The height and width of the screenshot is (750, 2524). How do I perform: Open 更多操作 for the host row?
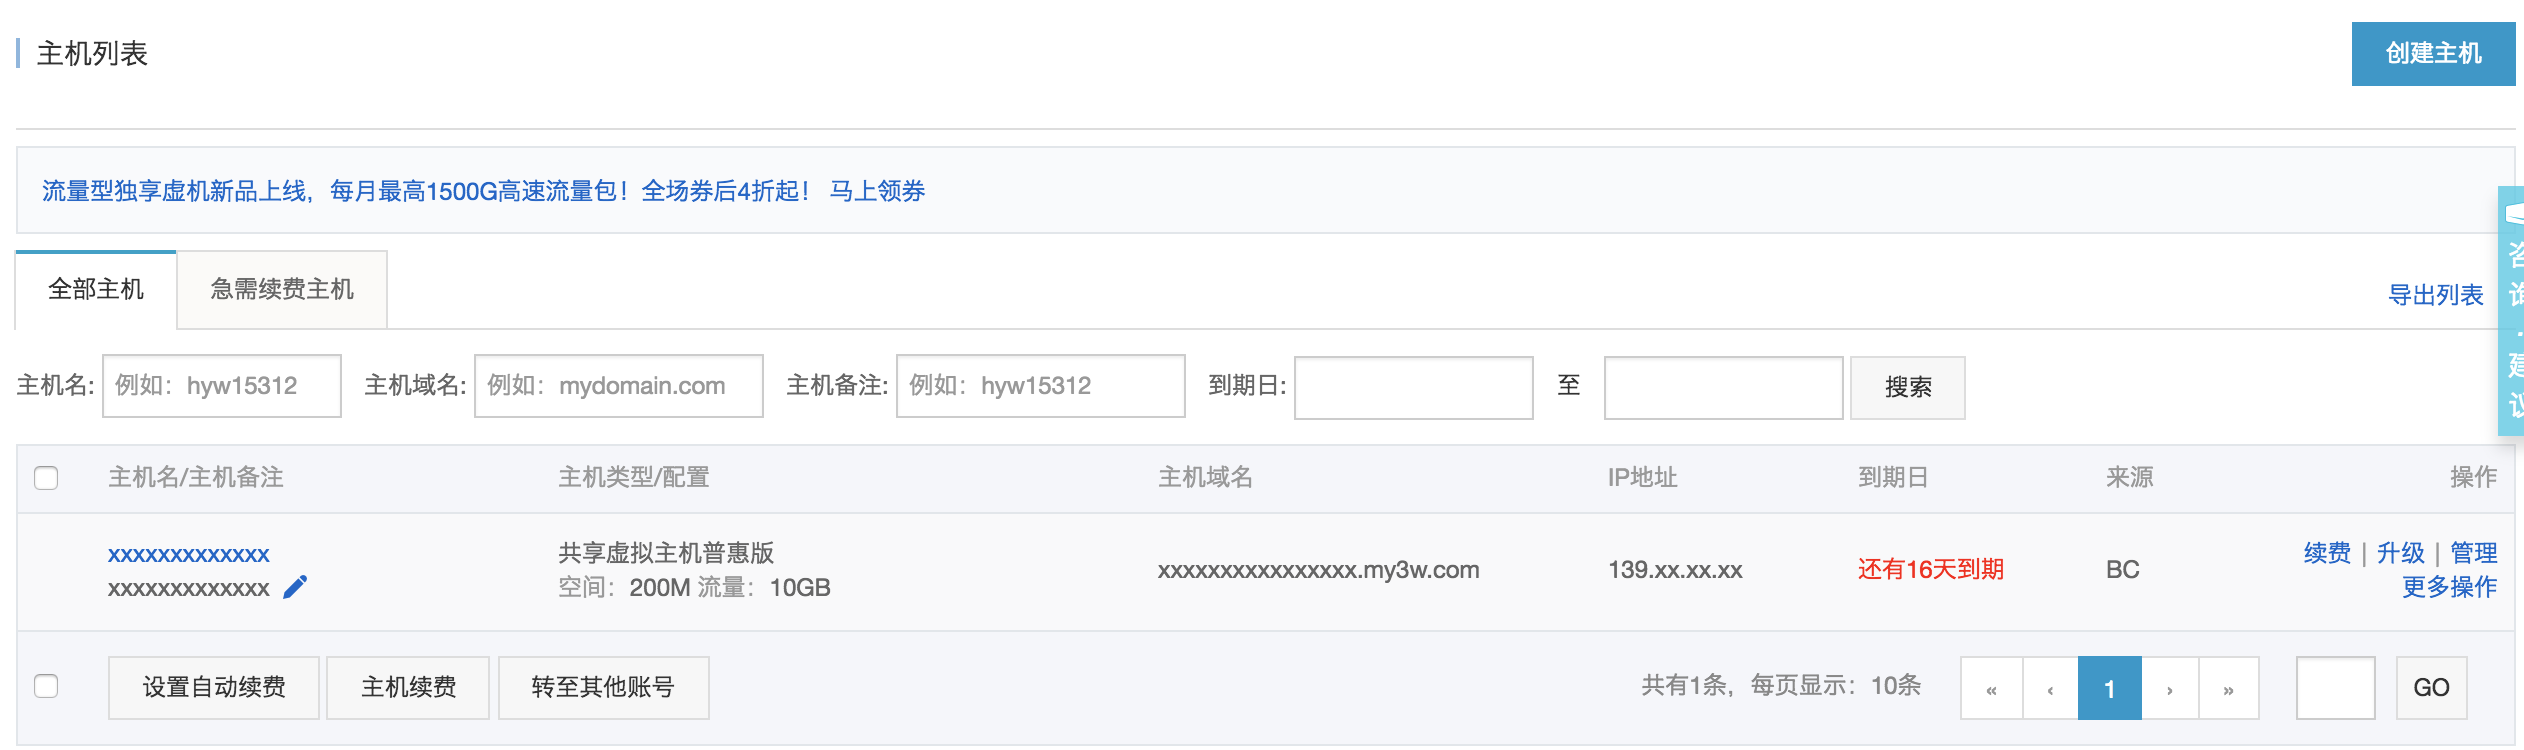point(2449,587)
